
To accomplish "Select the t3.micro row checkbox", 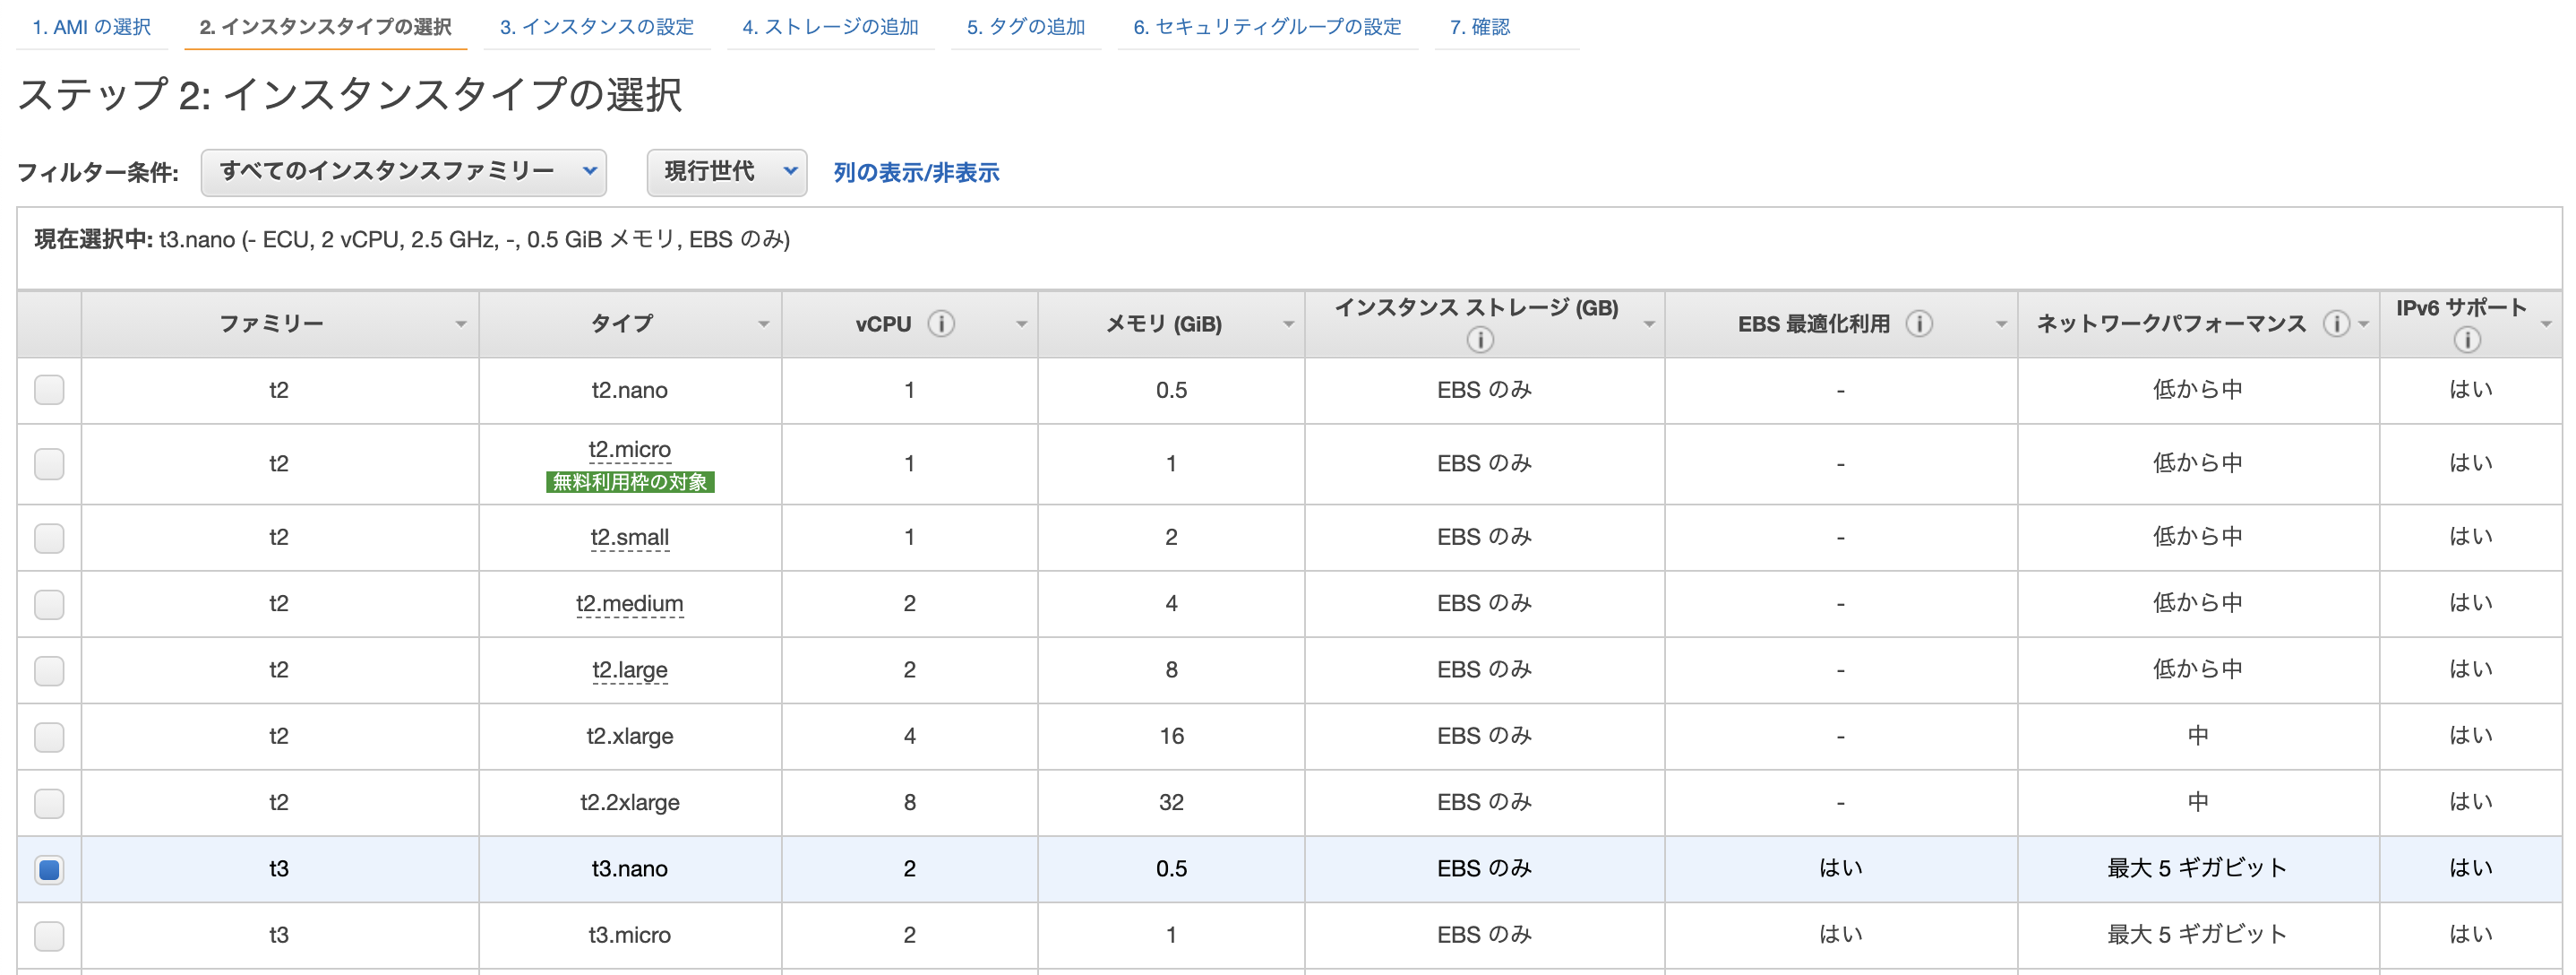I will 49,935.
